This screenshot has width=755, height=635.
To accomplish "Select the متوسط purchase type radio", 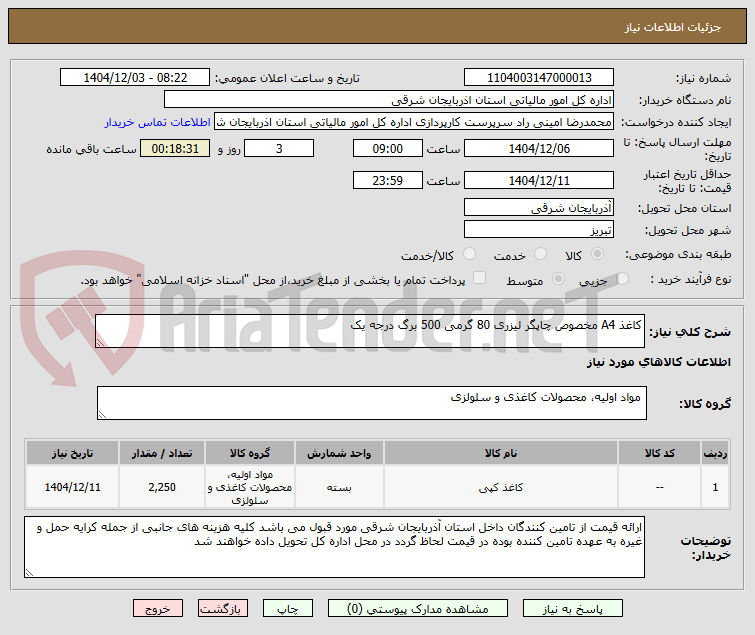I will point(559,278).
